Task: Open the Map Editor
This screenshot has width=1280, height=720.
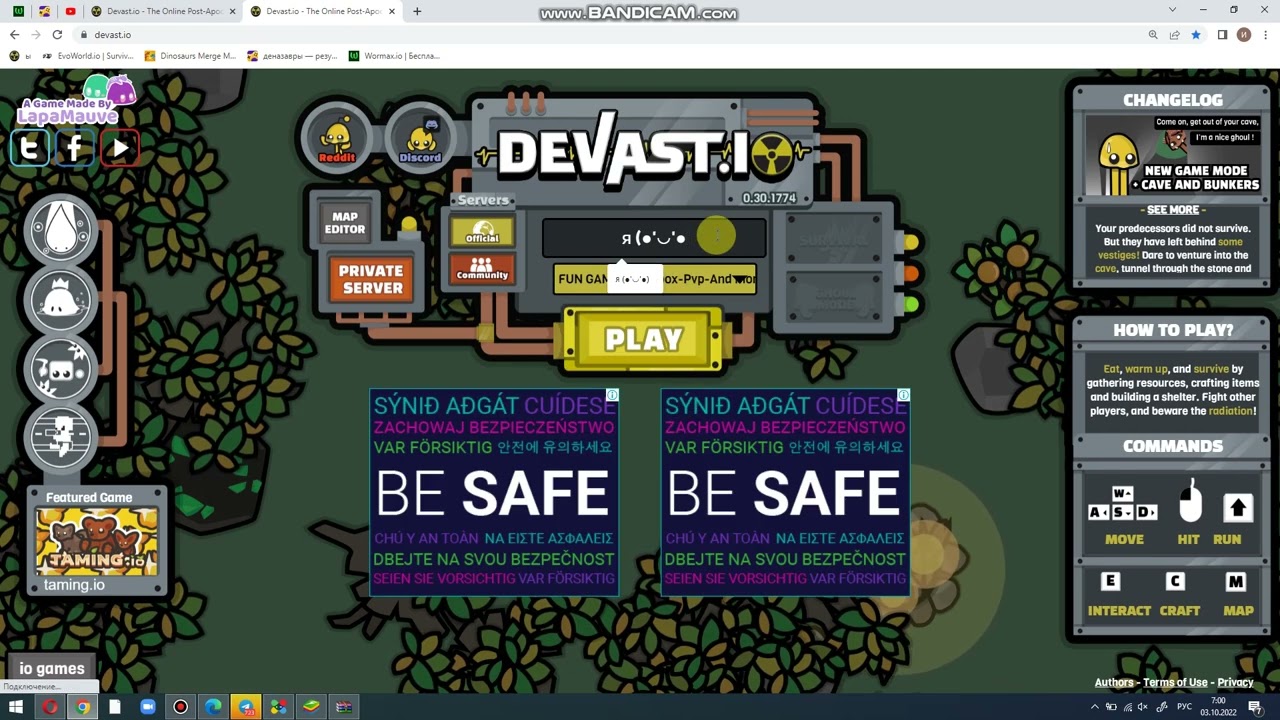Action: tap(345, 223)
